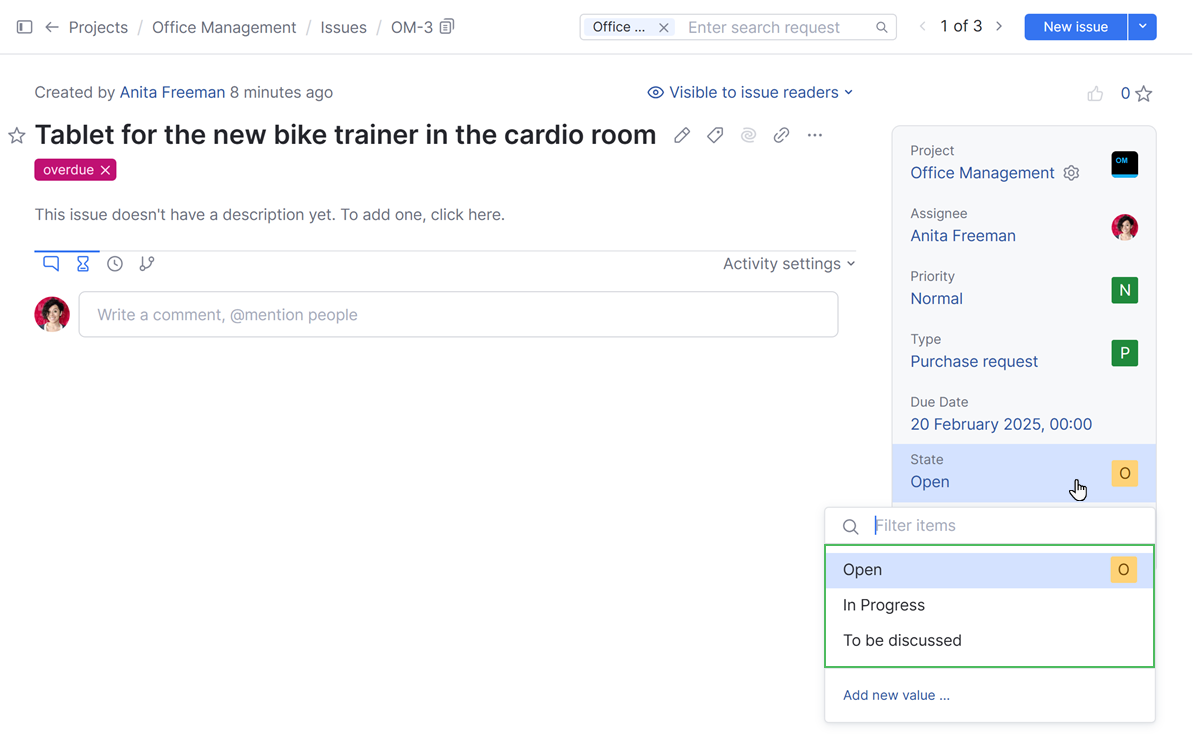Screen dimensions: 1201x745
Task: Click the pencil edit icon beside the title
Action: 682,135
